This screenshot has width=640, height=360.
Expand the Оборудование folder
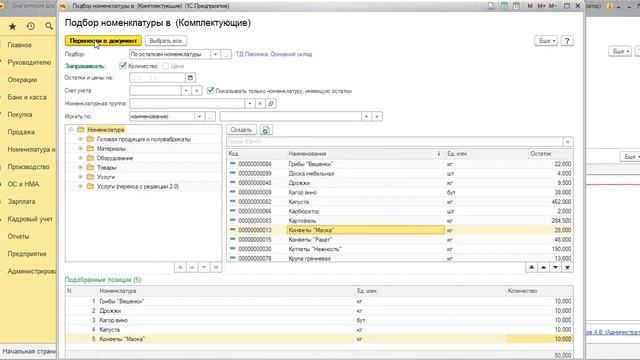pos(80,158)
